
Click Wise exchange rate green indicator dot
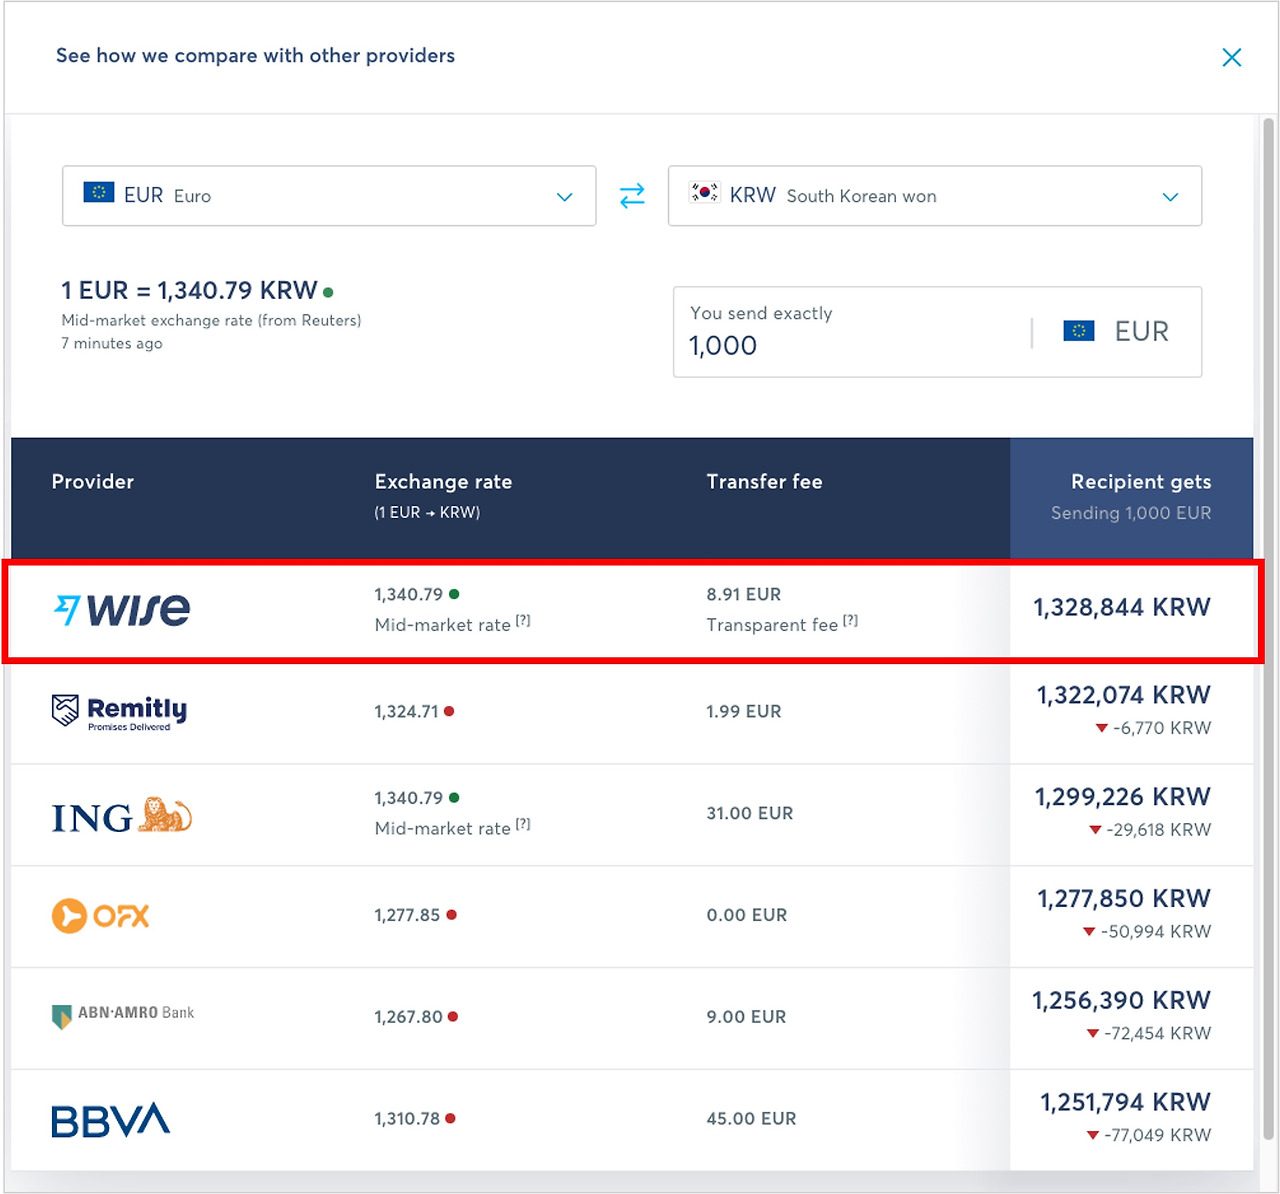[x=454, y=594]
